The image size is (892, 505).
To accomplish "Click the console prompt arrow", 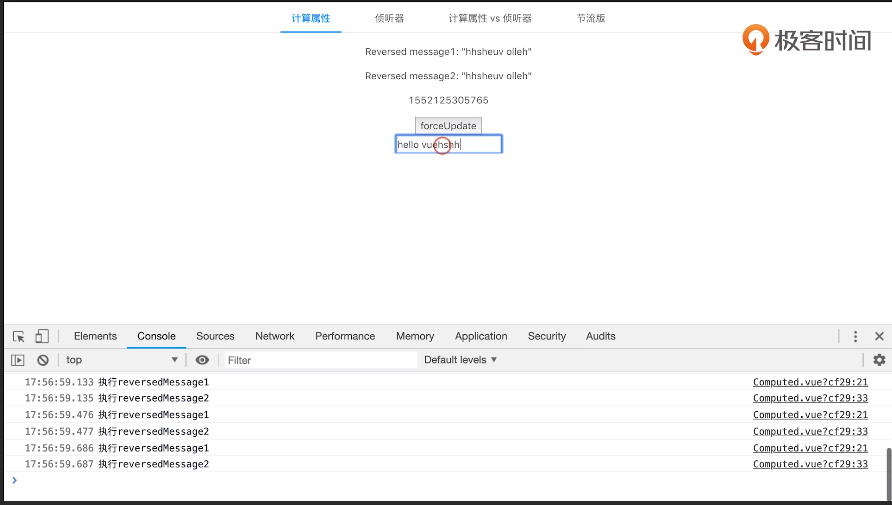I will tap(14, 481).
